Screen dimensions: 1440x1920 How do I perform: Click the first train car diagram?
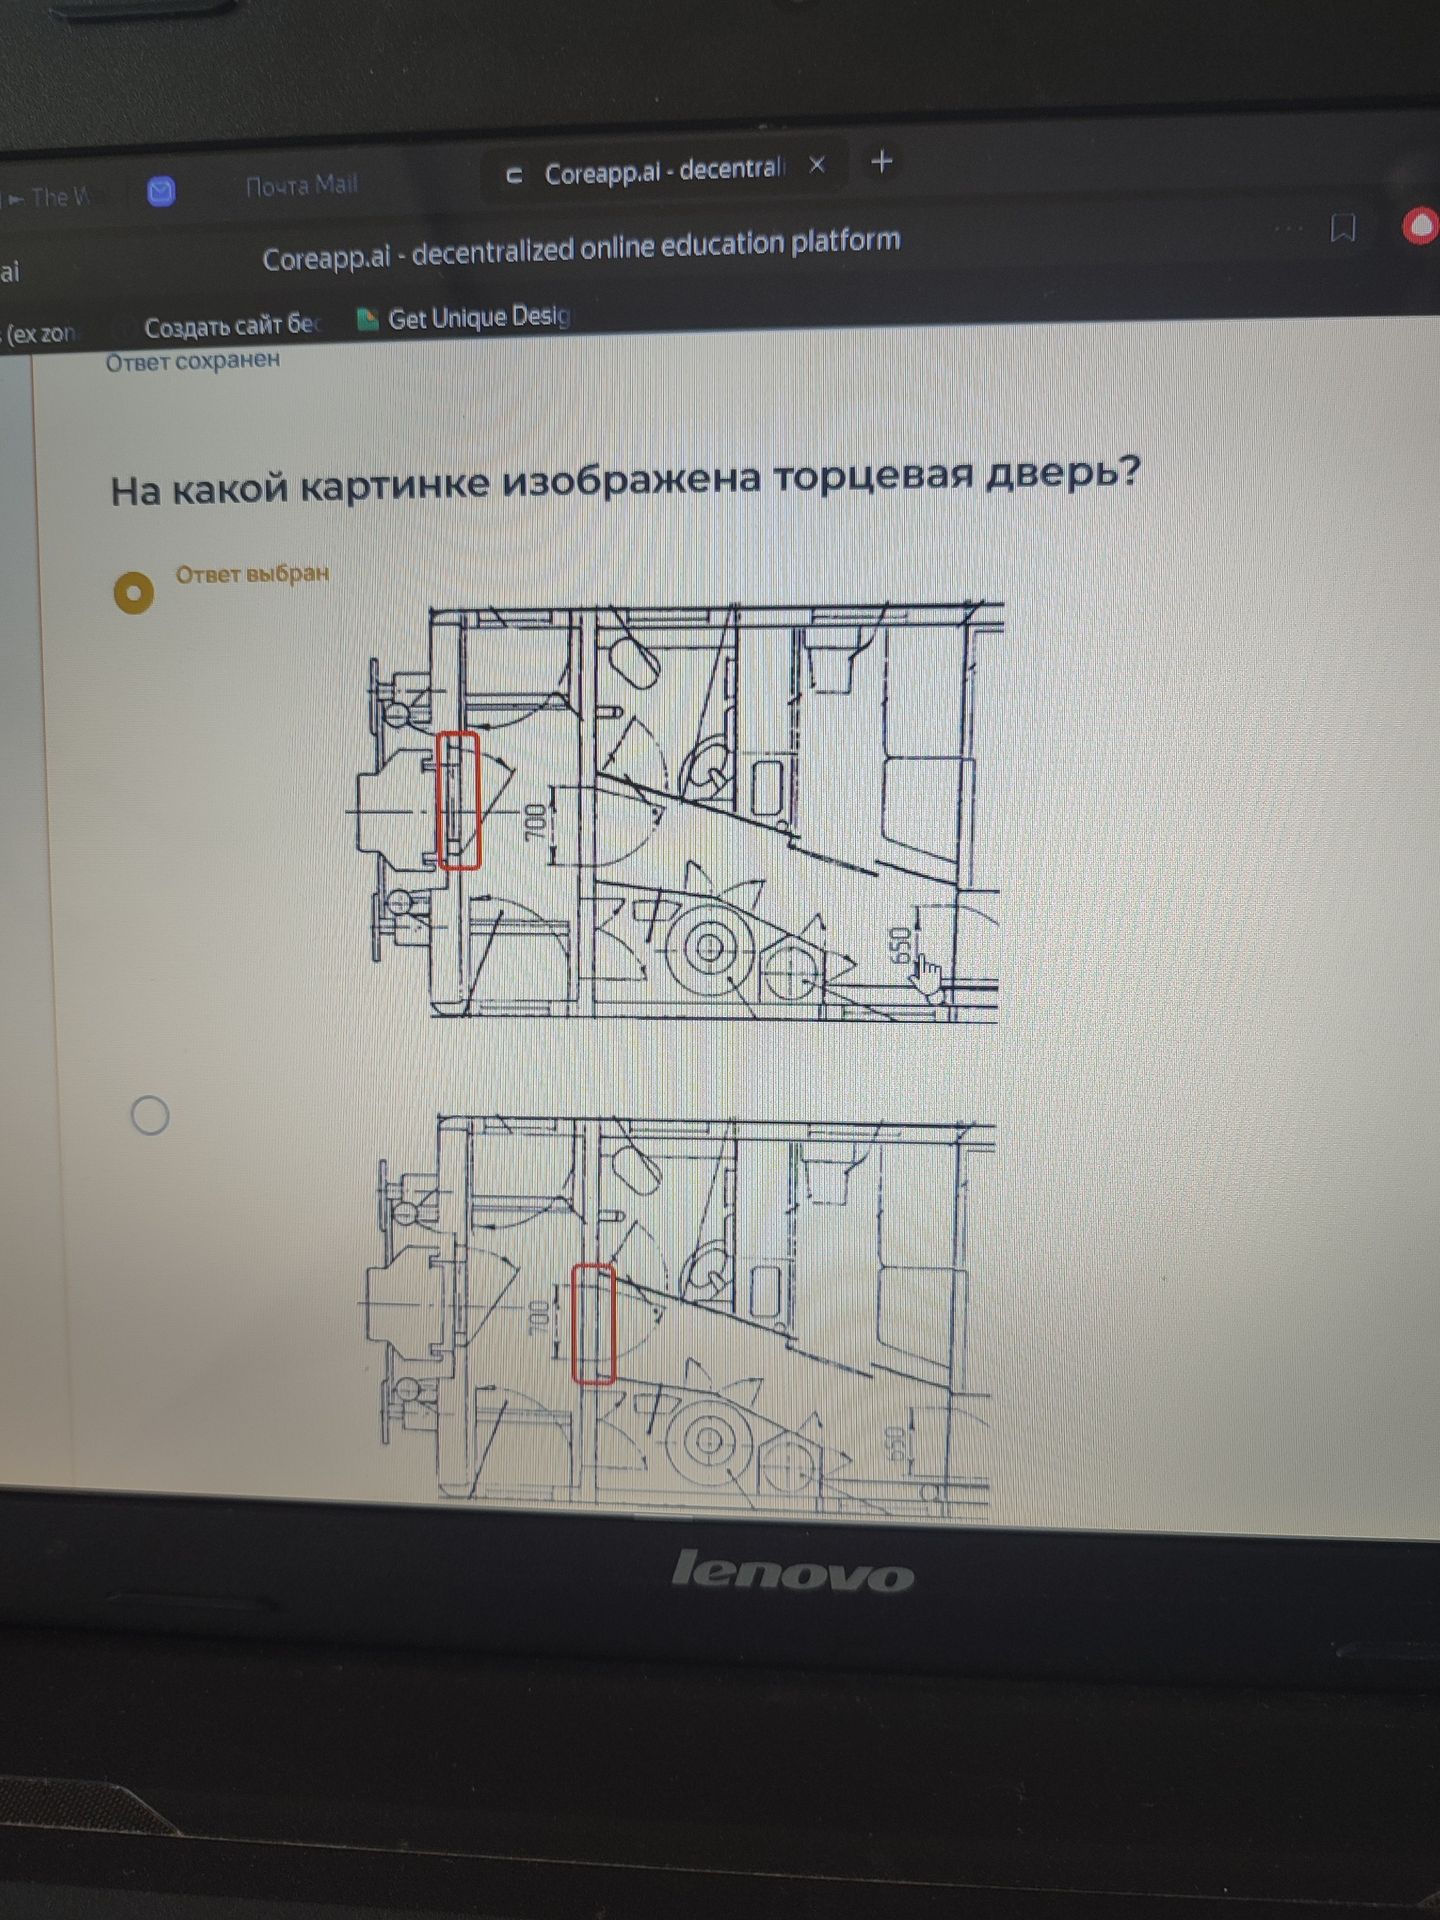(x=676, y=811)
